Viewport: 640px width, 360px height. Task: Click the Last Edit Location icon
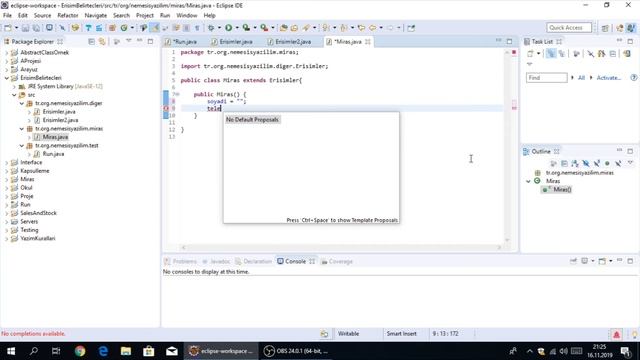pos(361,28)
